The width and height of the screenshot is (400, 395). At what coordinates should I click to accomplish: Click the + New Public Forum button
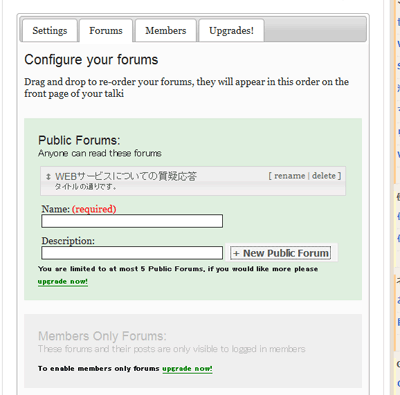coord(281,253)
